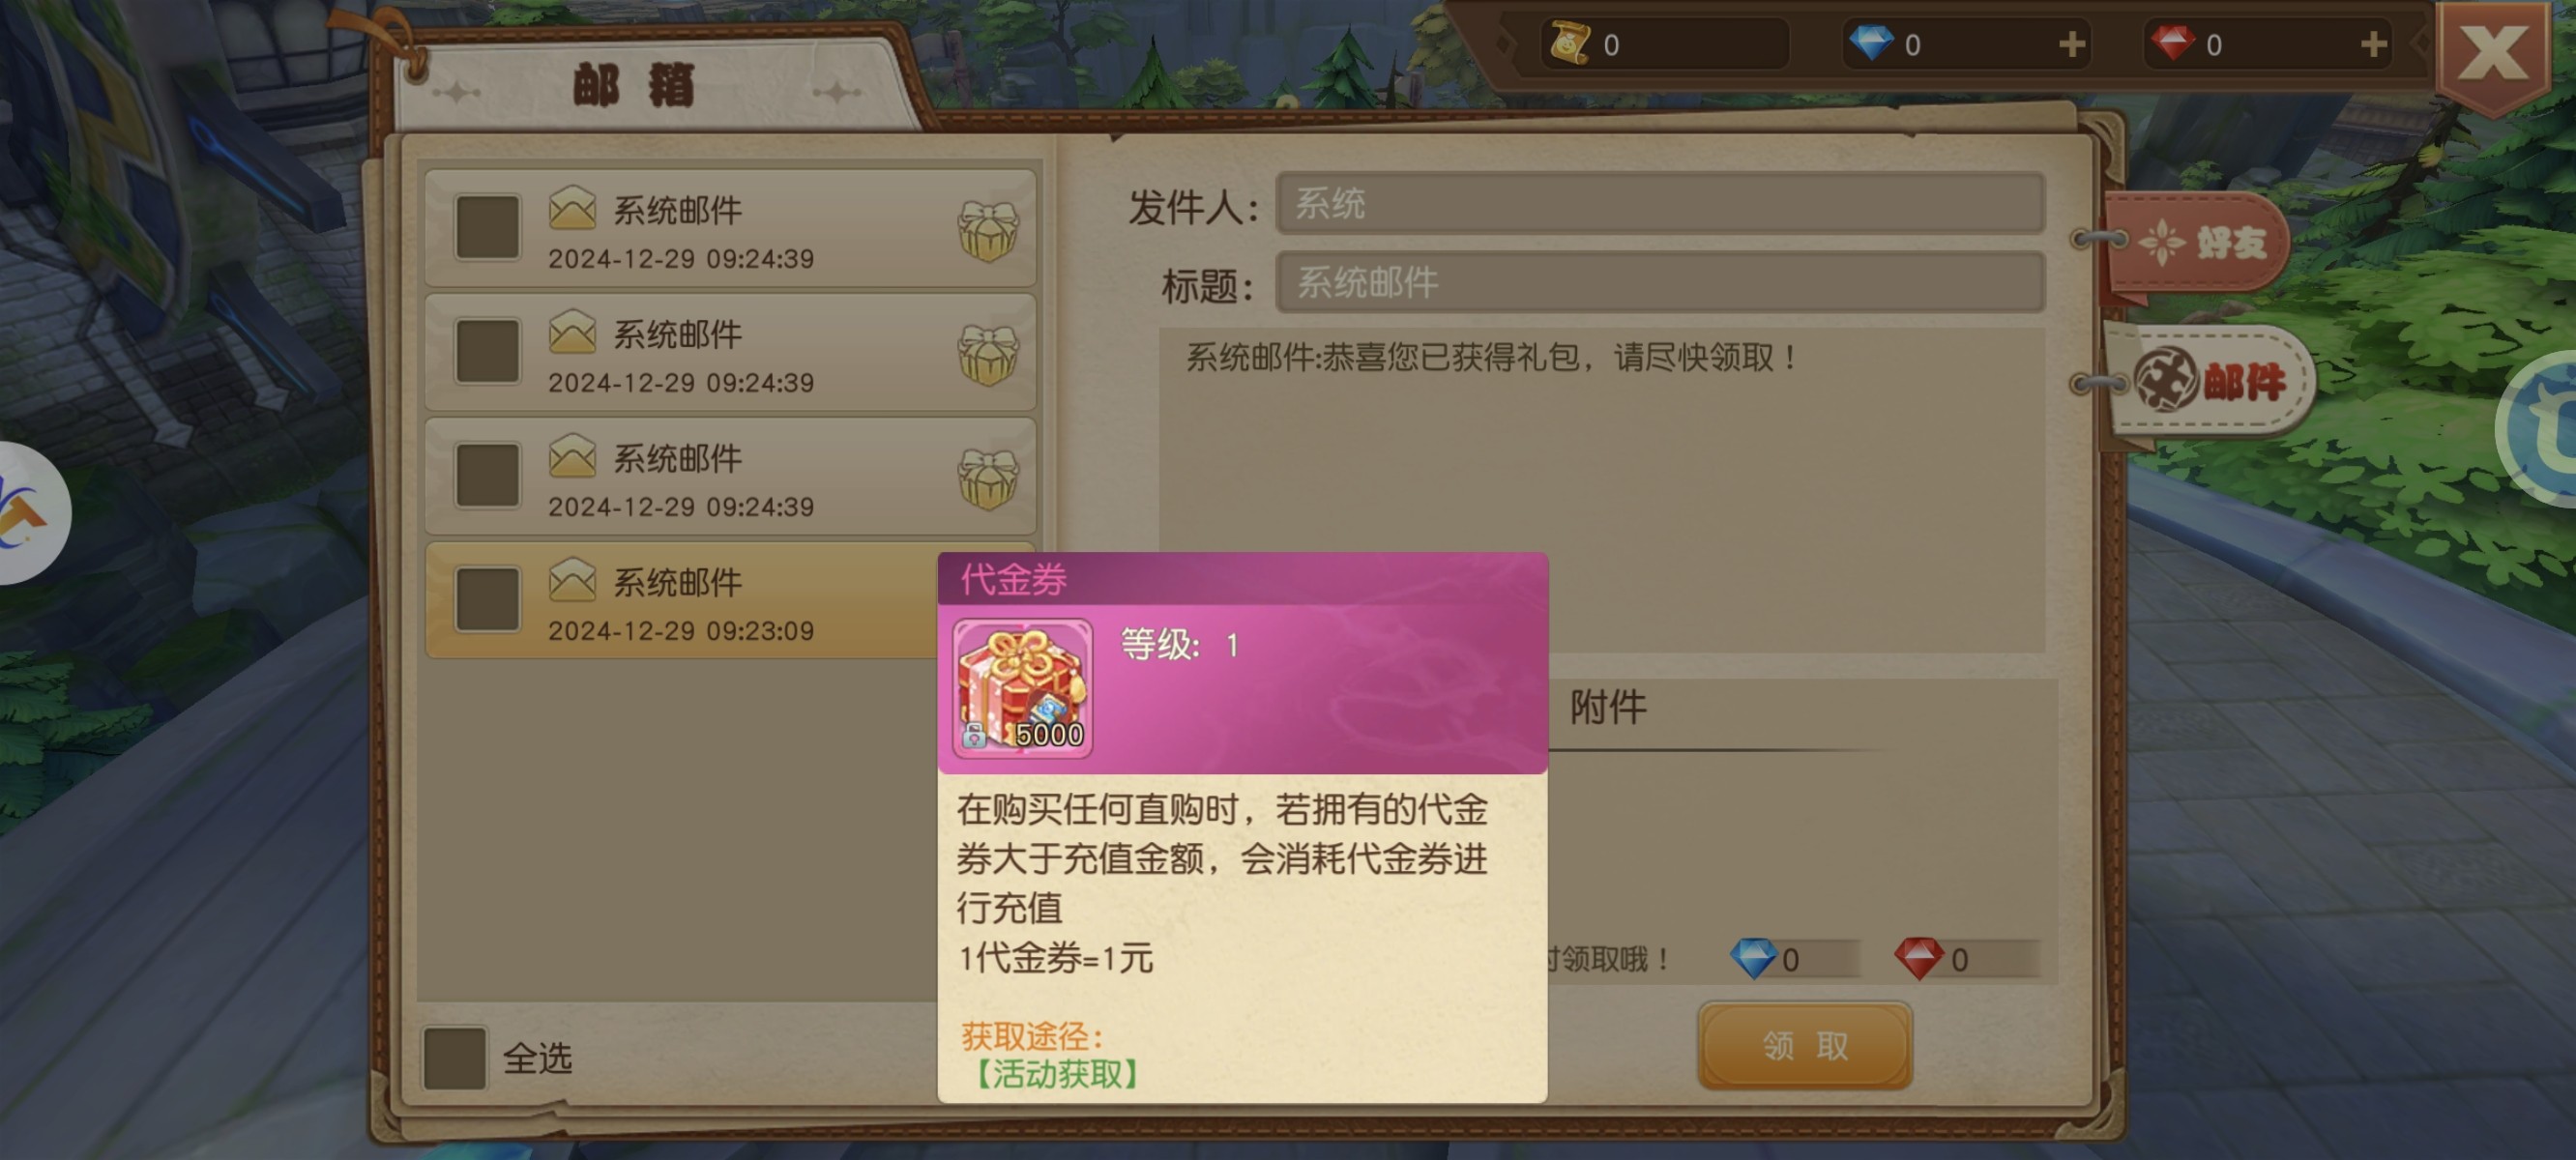Switch to the 好友 friends tab
2576x1160 pixels.
coord(2197,242)
